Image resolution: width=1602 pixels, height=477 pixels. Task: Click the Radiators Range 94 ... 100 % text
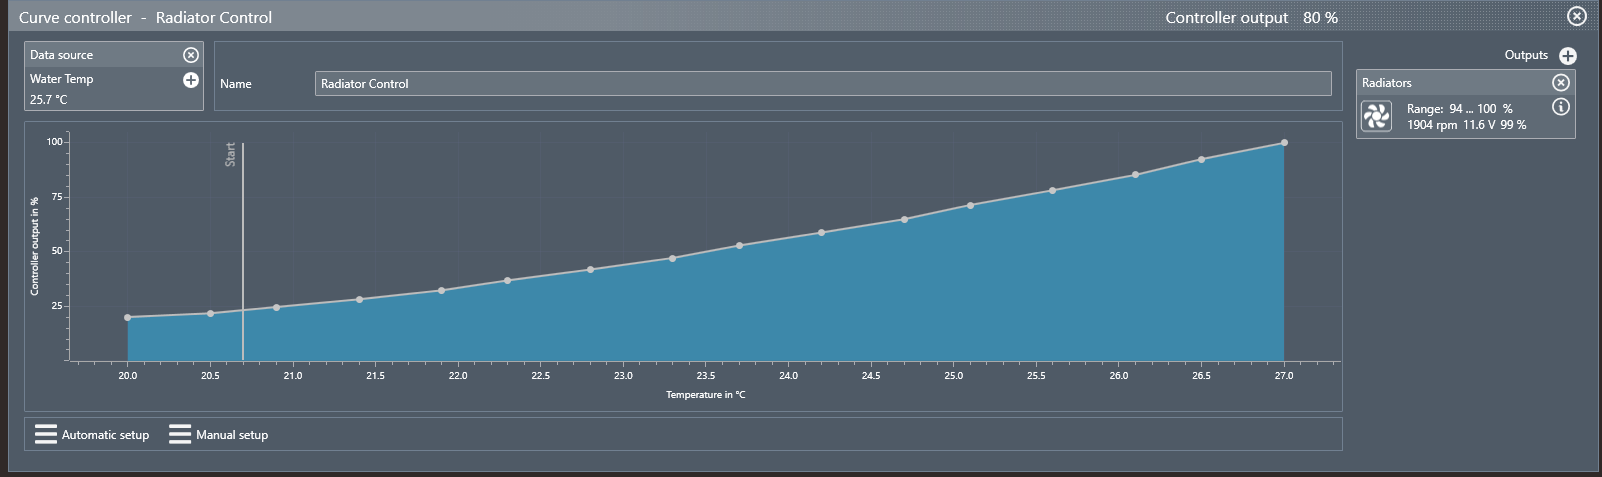pos(1459,109)
